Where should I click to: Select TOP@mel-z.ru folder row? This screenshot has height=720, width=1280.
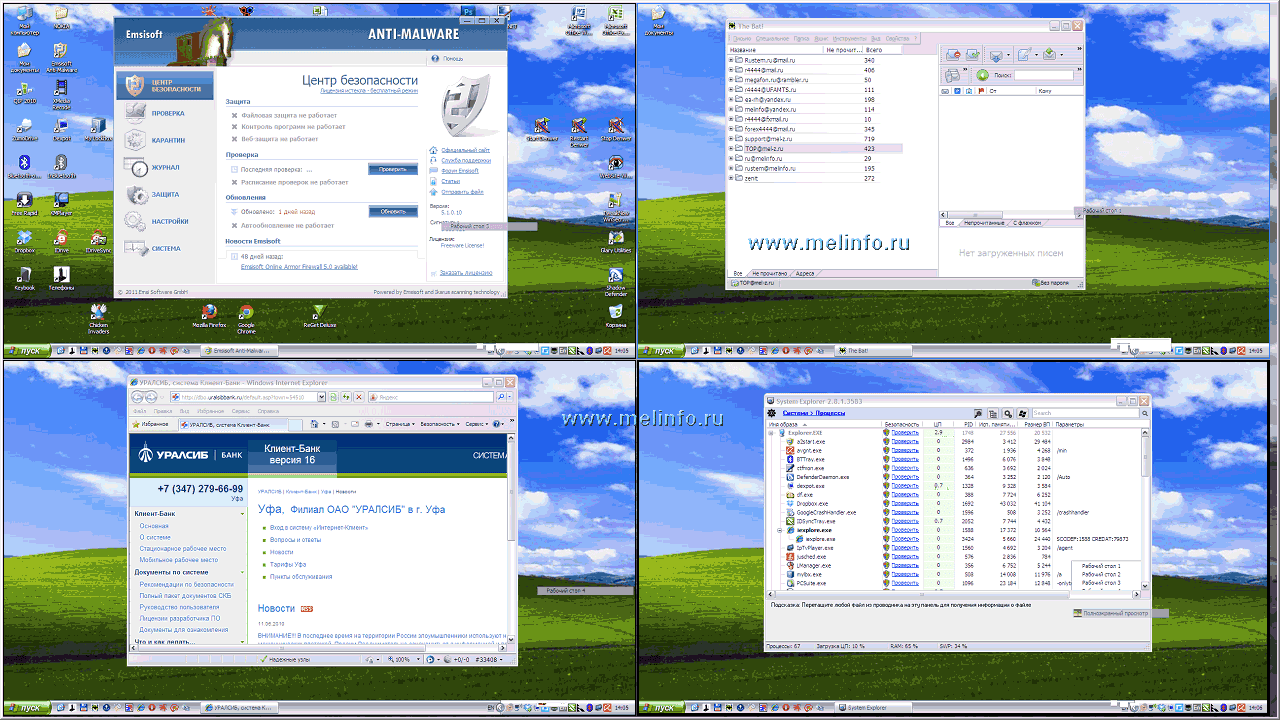coord(815,148)
